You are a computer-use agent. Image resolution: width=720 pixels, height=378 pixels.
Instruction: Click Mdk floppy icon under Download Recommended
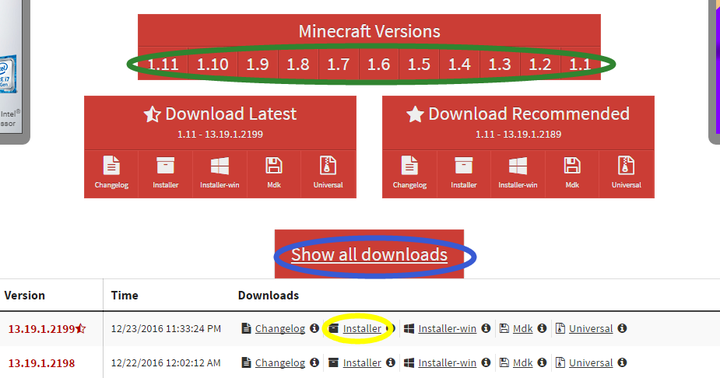572,166
